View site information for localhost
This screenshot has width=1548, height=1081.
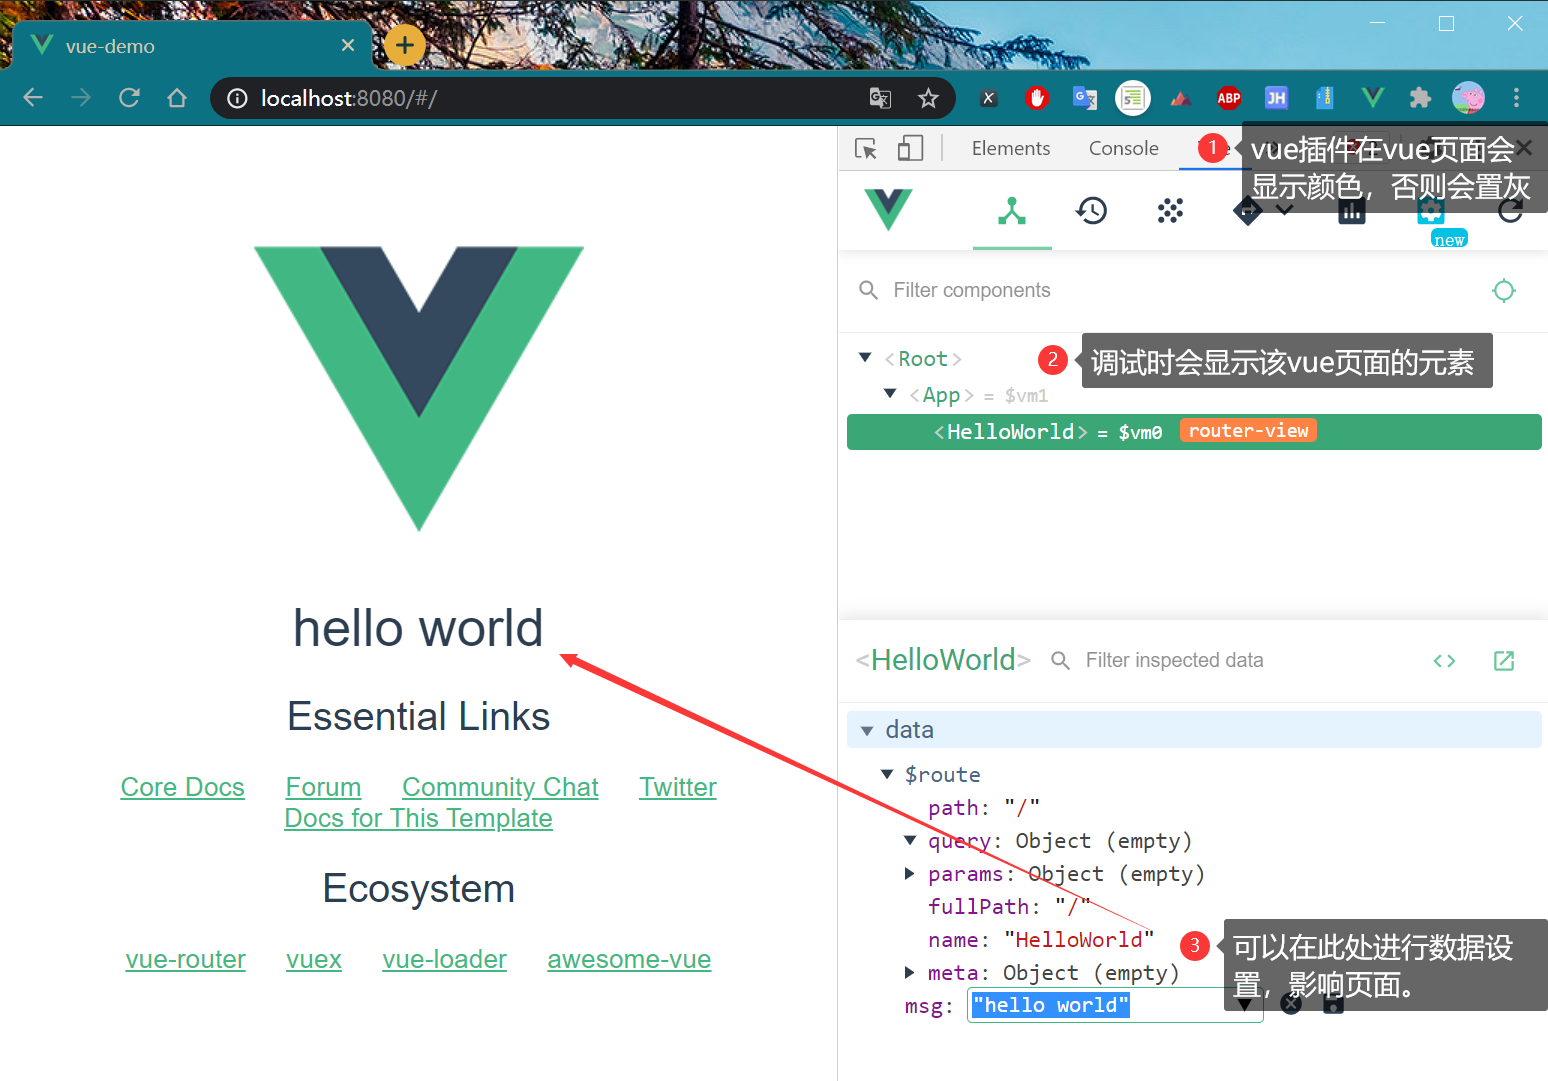click(x=237, y=98)
